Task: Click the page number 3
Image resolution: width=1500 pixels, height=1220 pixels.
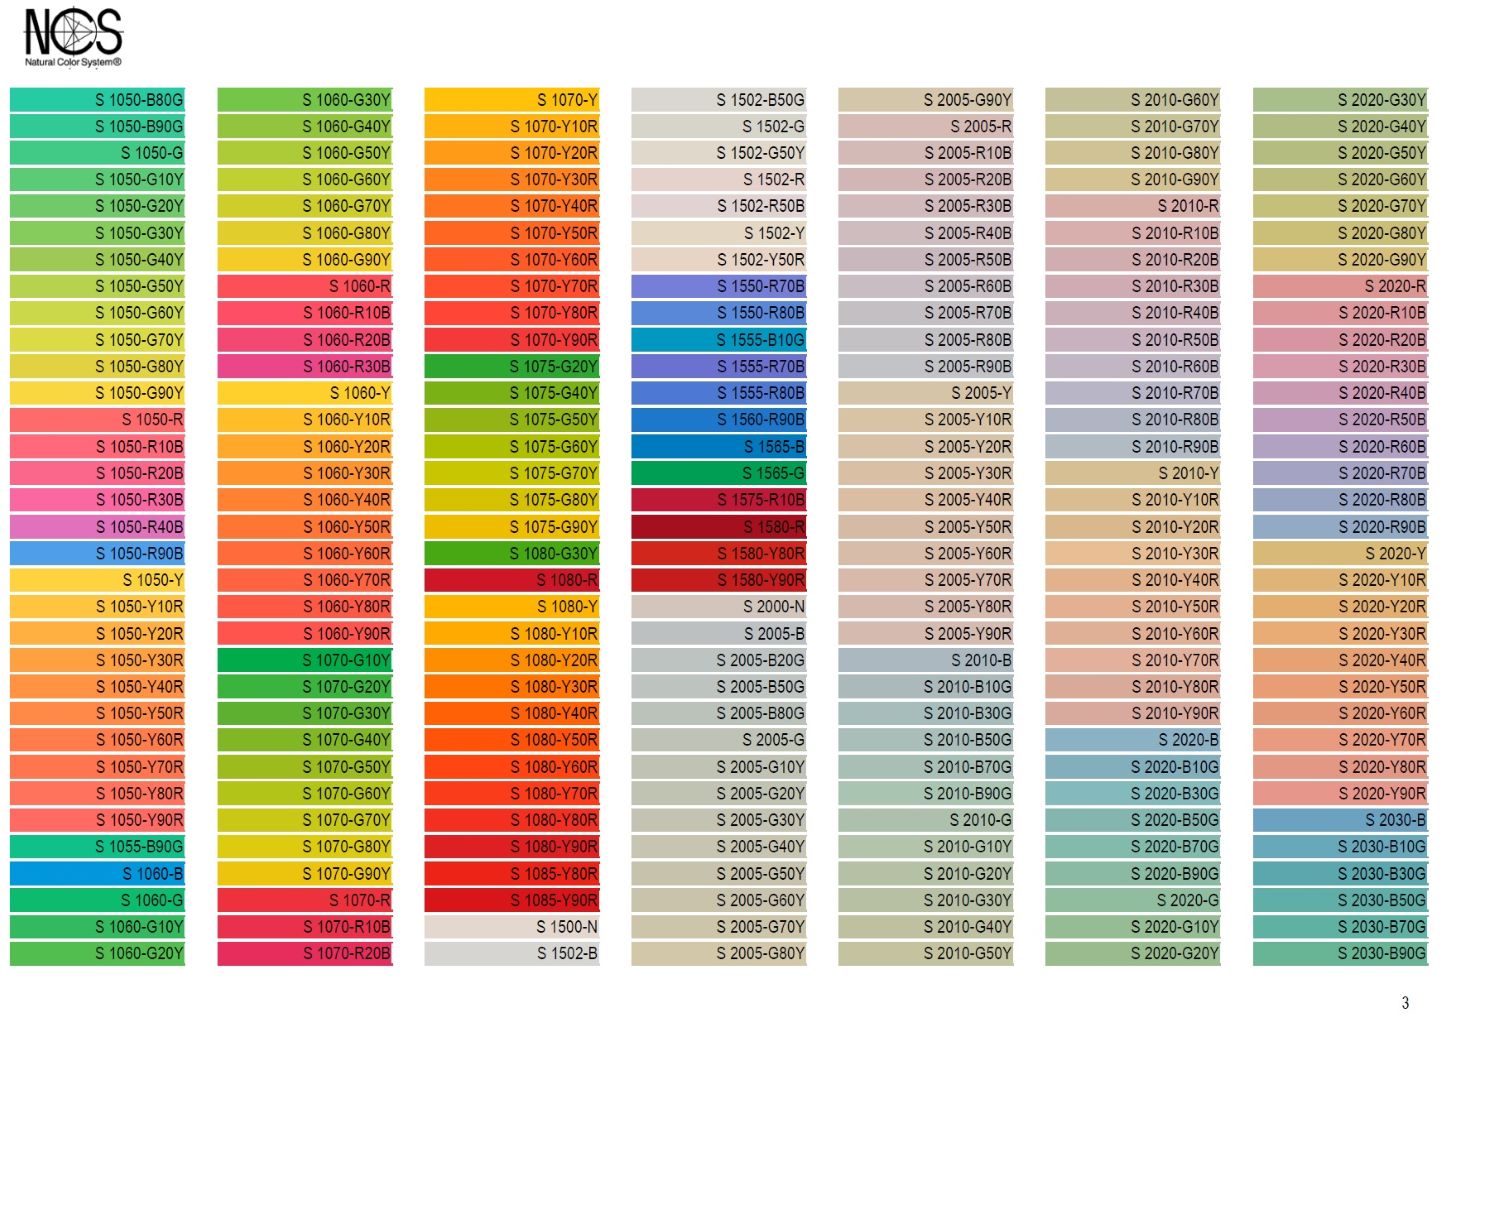Action: [x=1405, y=1003]
